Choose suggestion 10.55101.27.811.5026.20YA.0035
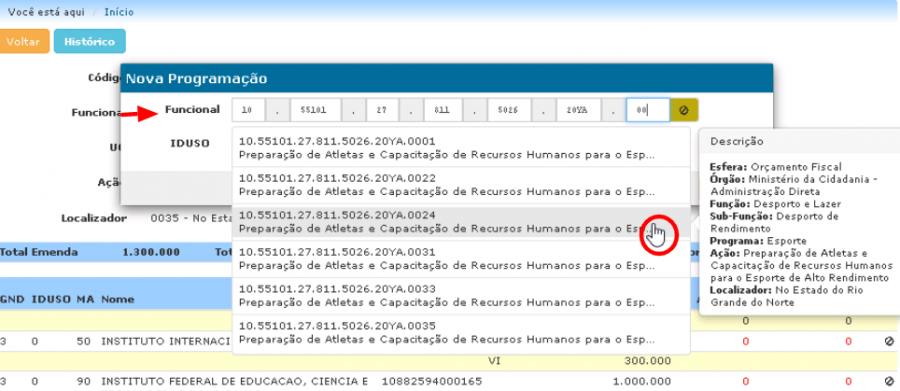 tap(461, 333)
